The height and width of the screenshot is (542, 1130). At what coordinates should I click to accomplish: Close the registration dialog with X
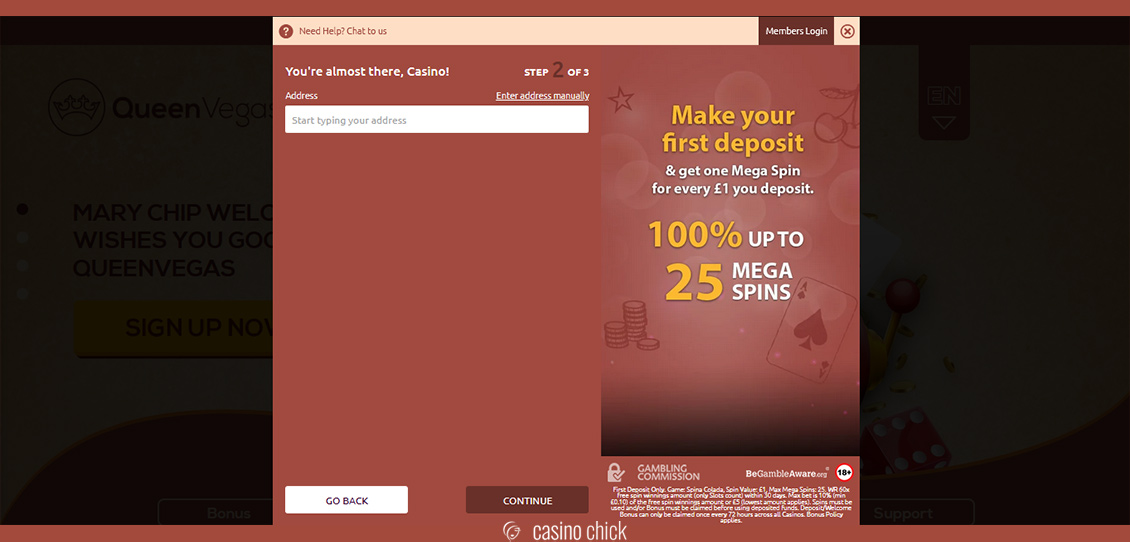tap(848, 31)
